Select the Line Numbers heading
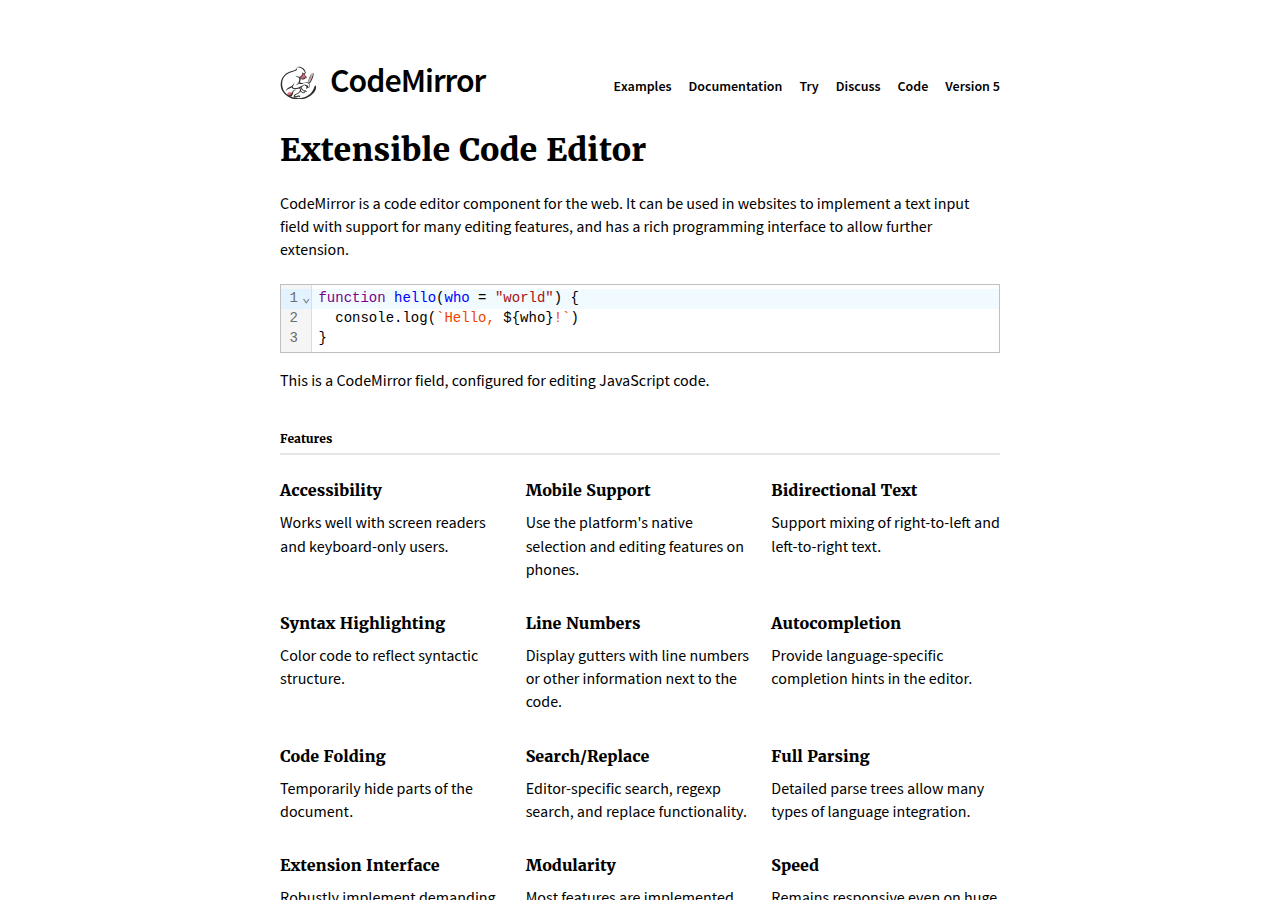The image size is (1280, 900). (x=583, y=623)
